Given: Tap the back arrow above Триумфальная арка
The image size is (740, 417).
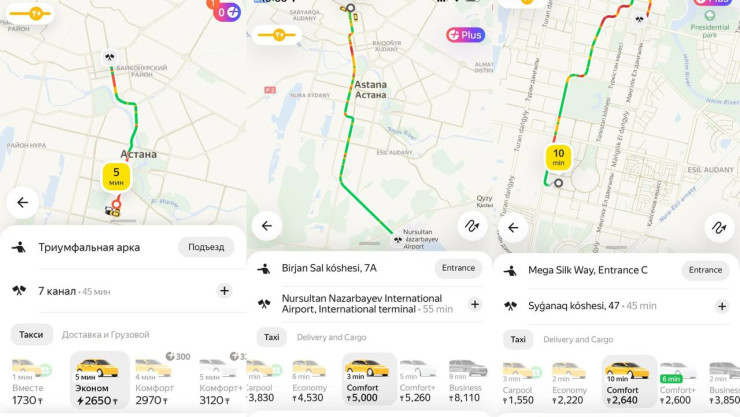Looking at the screenshot, I should 22,202.
